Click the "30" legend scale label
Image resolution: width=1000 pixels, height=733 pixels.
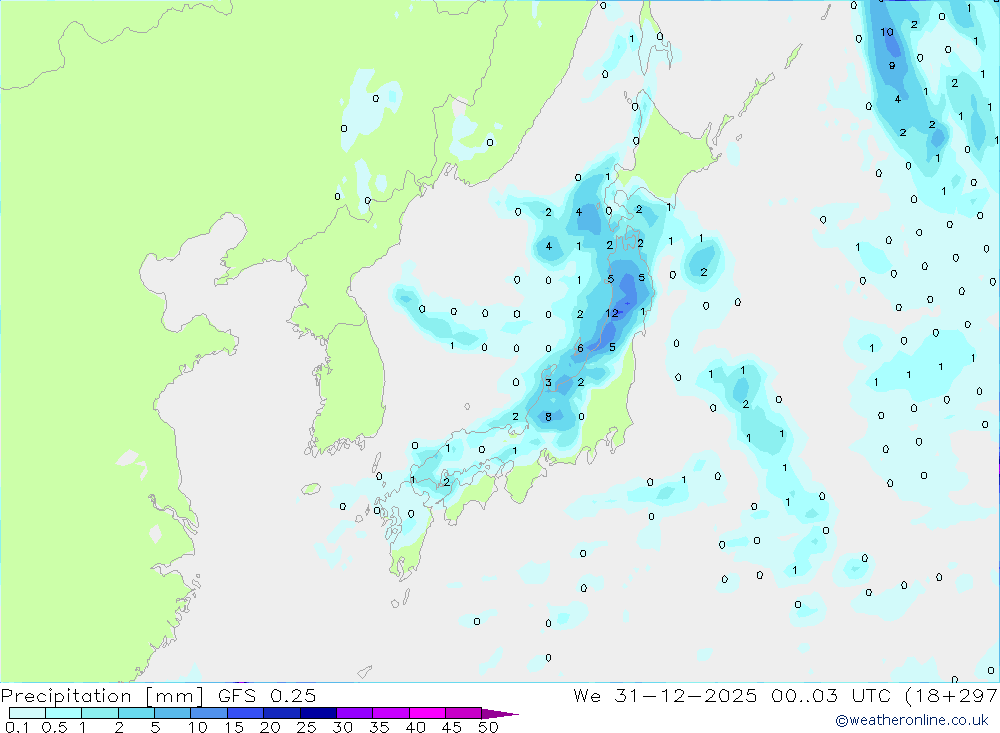tap(342, 727)
